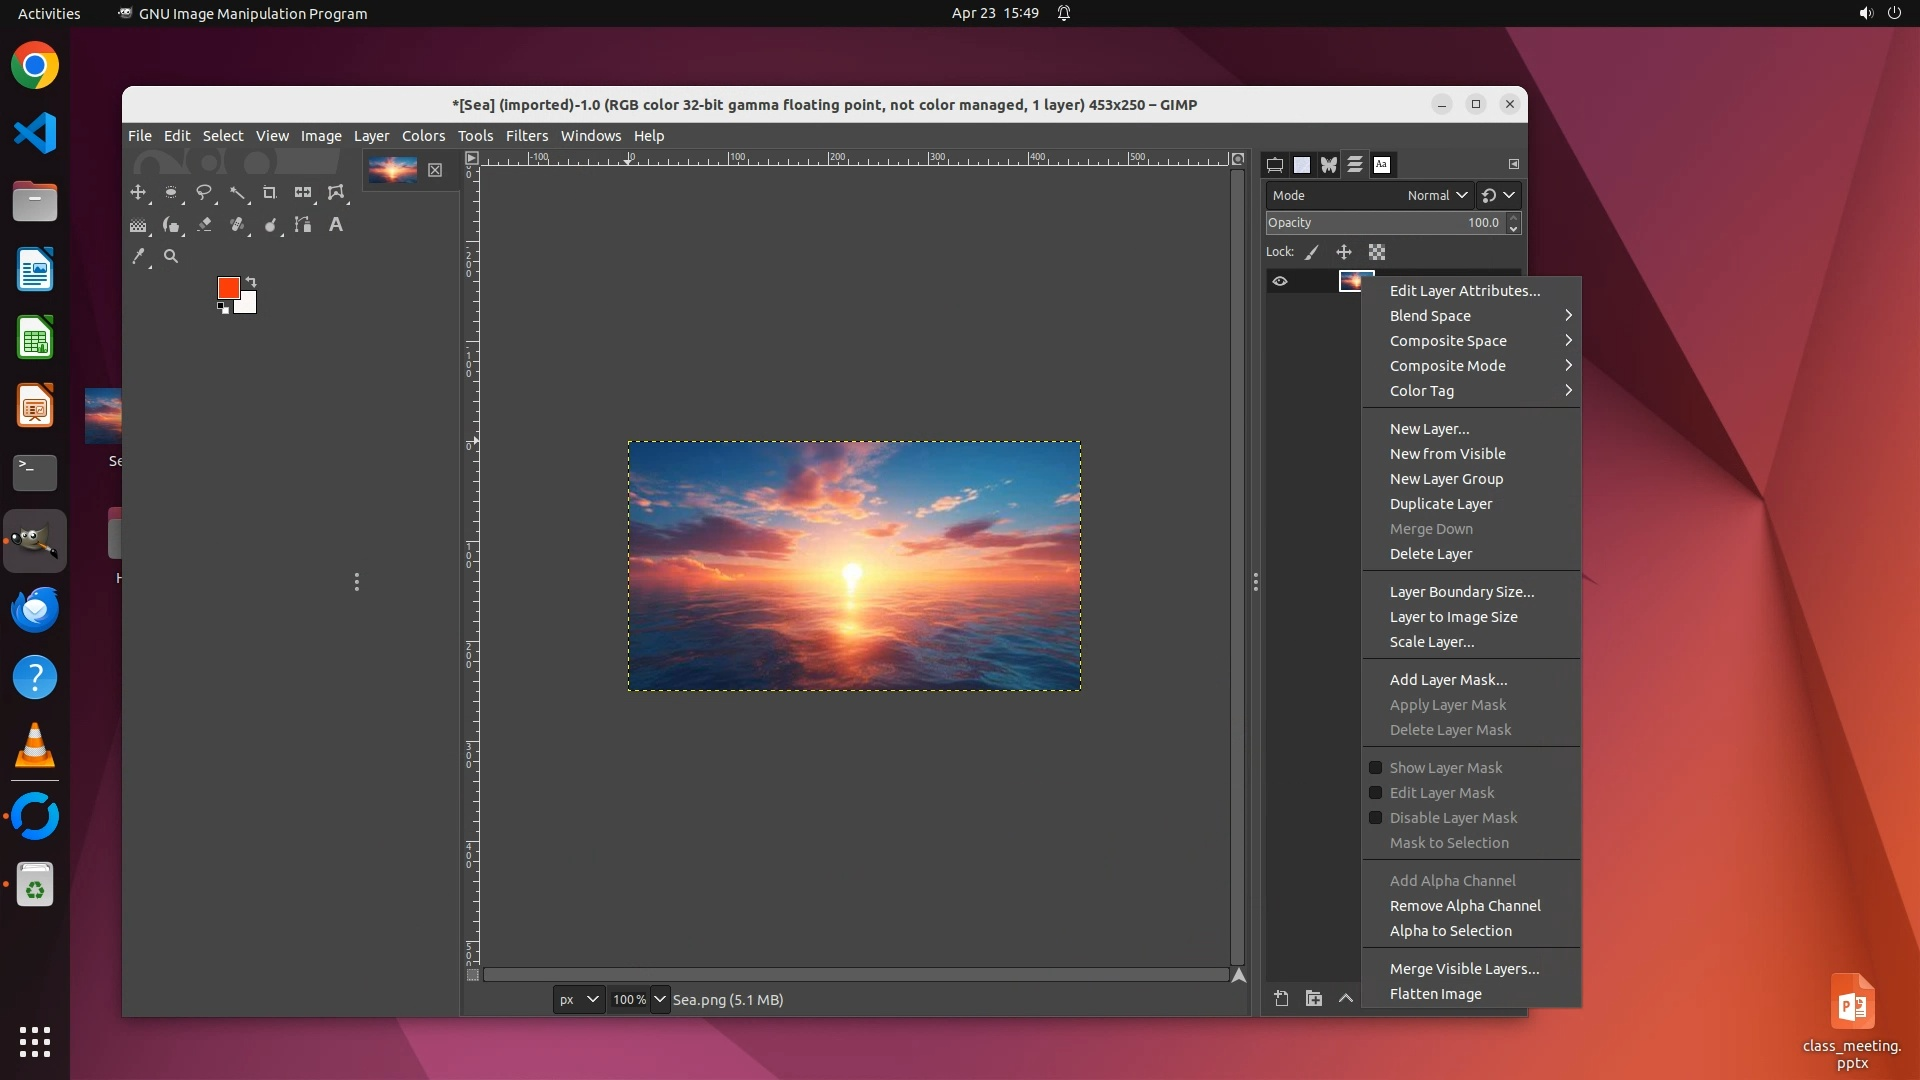This screenshot has height=1080, width=1920.
Task: Open the layer Mode Normal dropdown
Action: click(x=1437, y=195)
